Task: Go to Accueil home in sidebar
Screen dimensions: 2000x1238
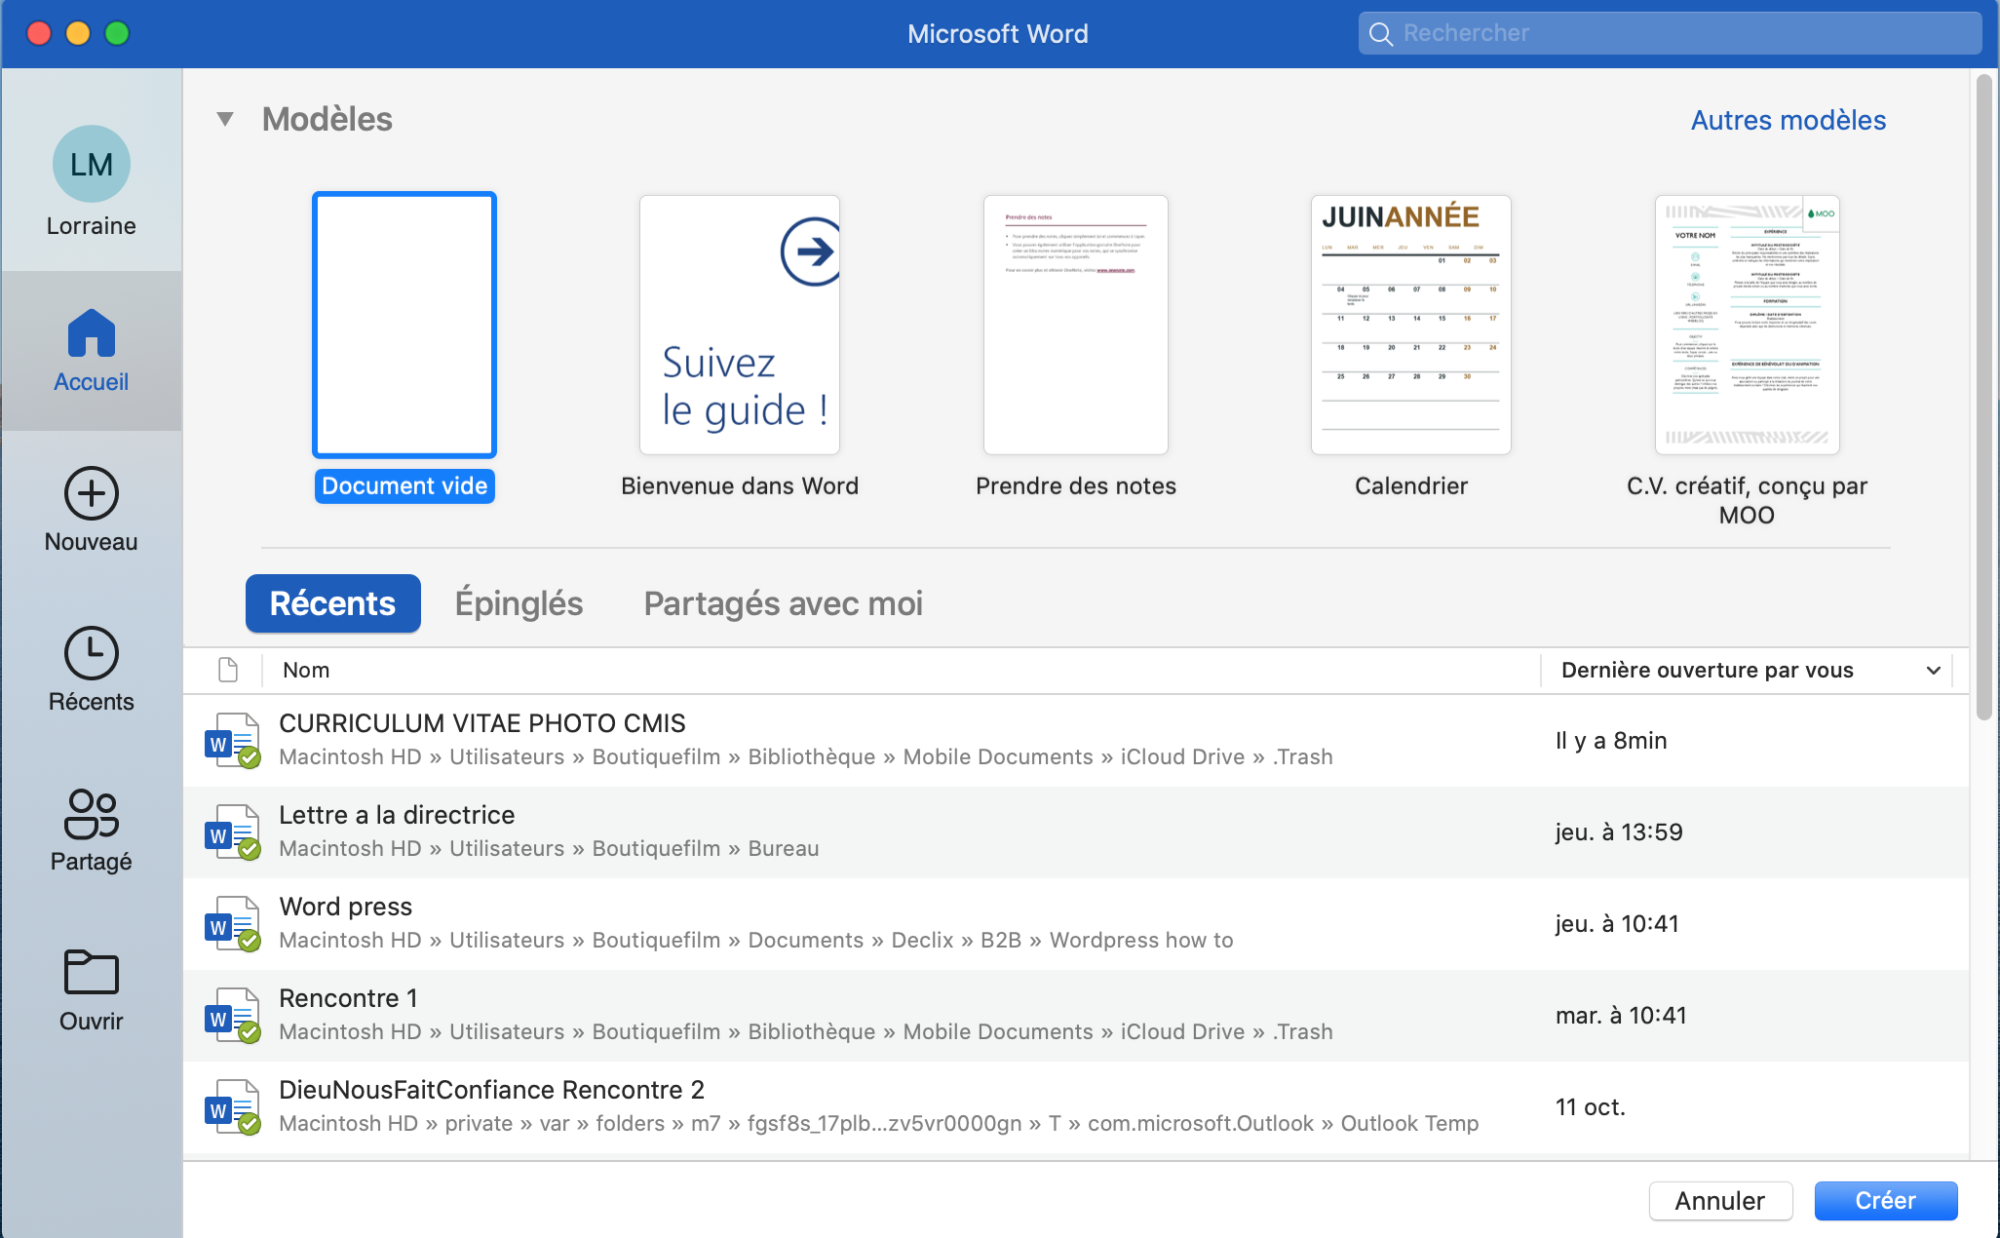Action: coord(91,351)
